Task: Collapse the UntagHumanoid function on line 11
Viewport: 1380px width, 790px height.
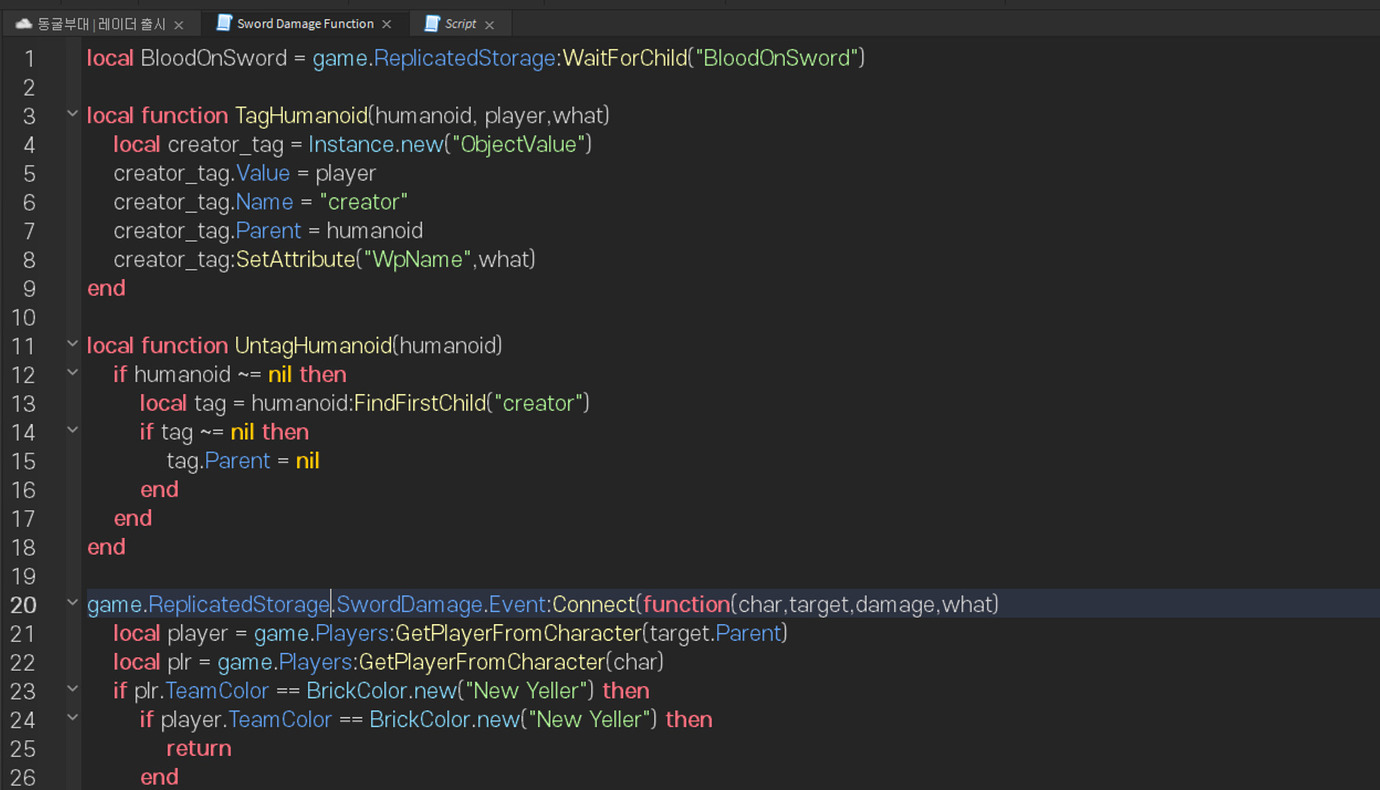Action: (71, 343)
